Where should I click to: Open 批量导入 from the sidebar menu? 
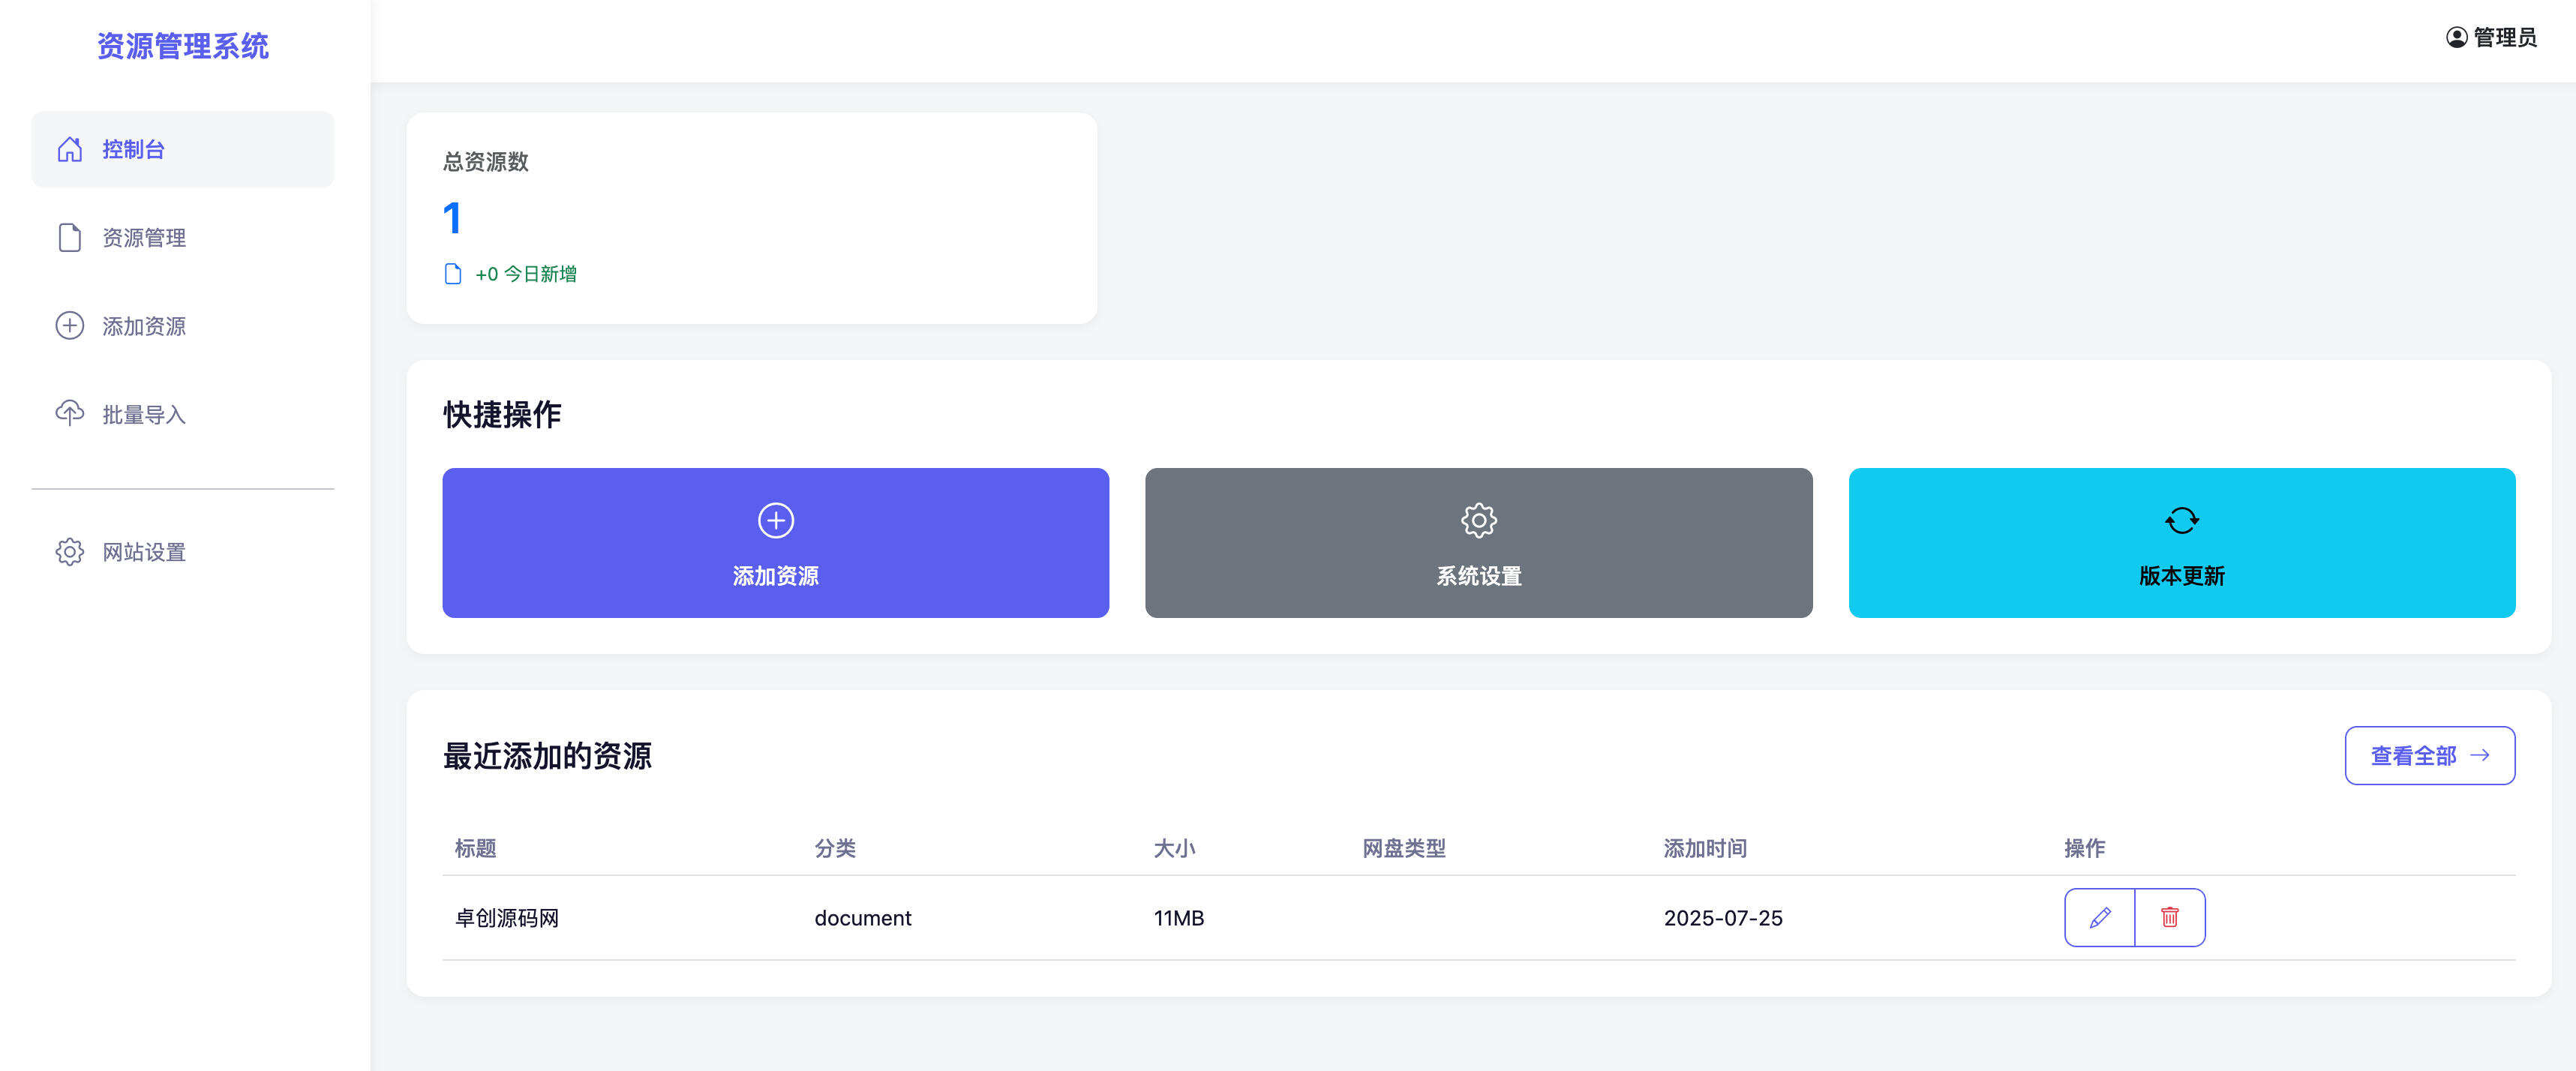click(x=142, y=412)
